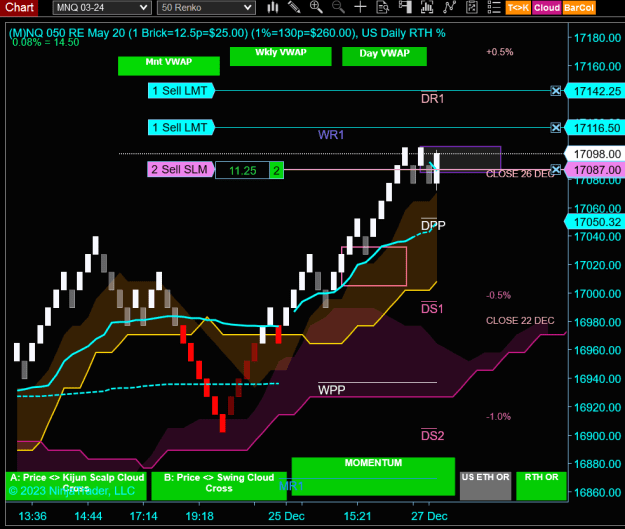The height and width of the screenshot is (529, 625).
Task: Click the Price Kijun Scalp Cloud Cross button
Action: tap(76, 486)
